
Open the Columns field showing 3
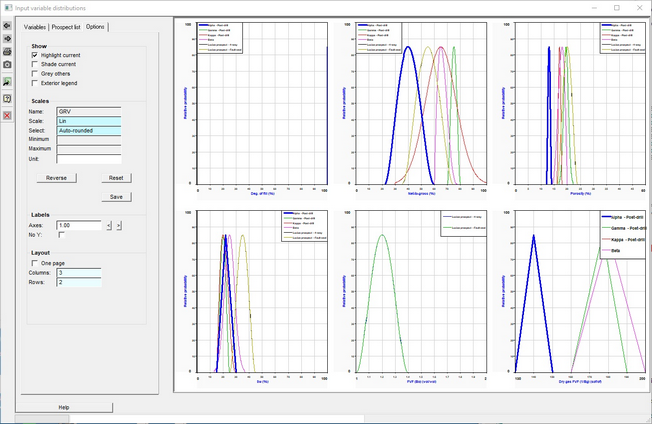(x=79, y=272)
